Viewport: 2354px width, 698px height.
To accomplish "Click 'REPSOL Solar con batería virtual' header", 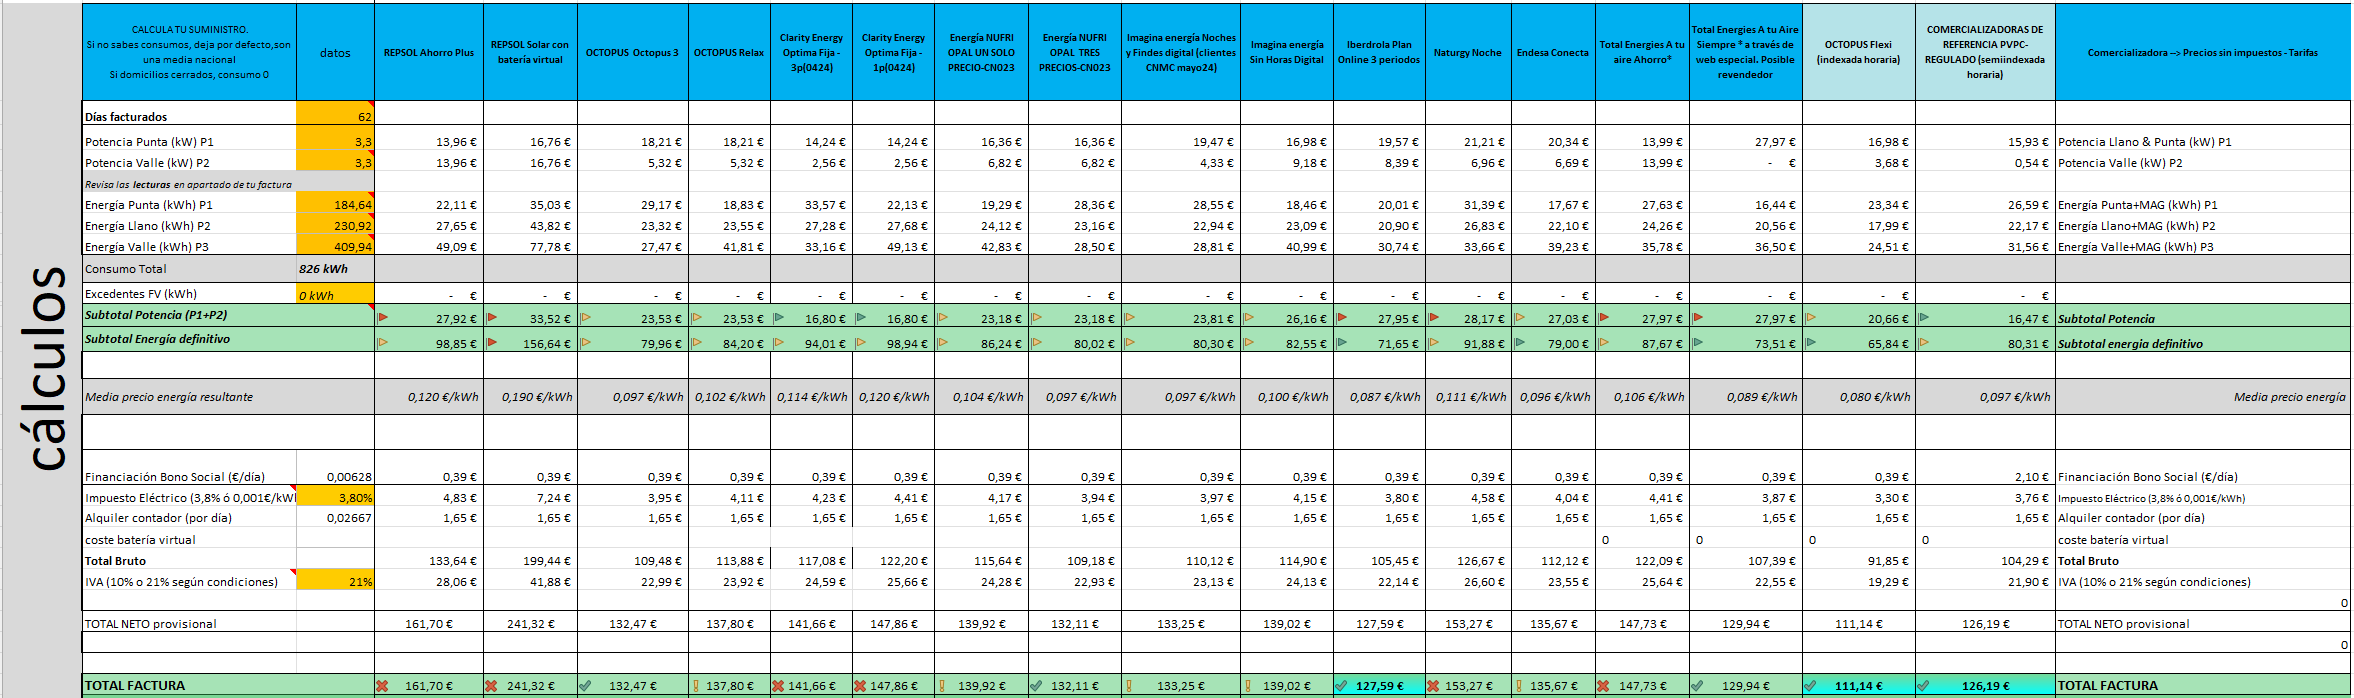I will [x=530, y=52].
